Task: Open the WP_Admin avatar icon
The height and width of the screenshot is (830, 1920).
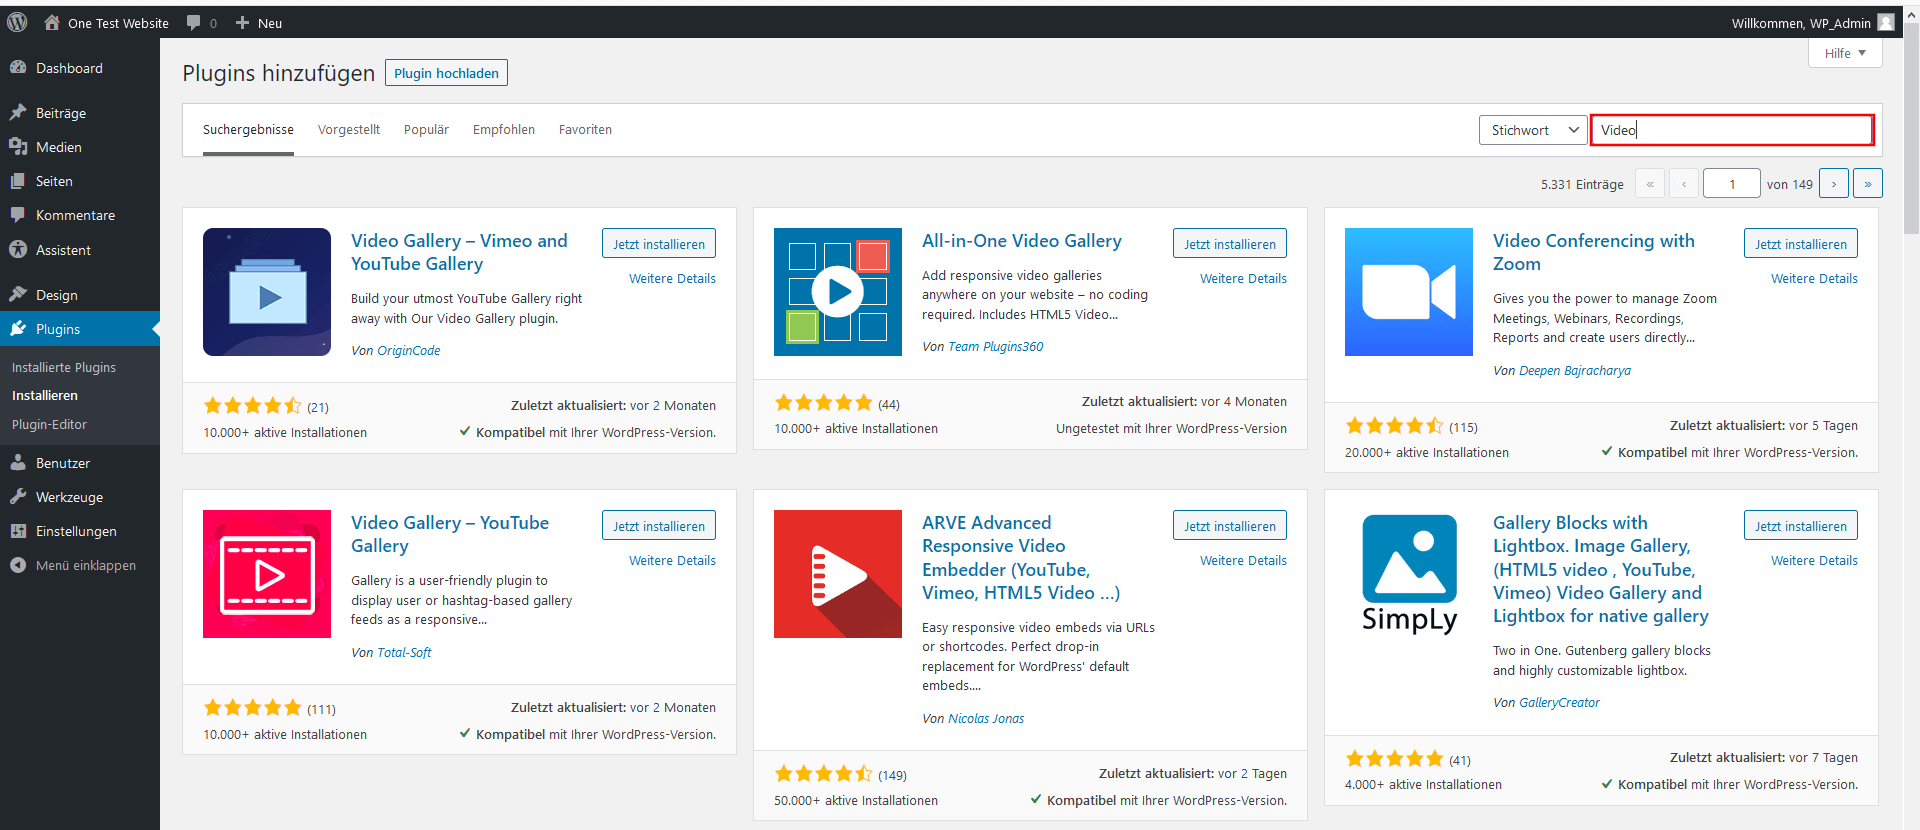Action: point(1886,22)
